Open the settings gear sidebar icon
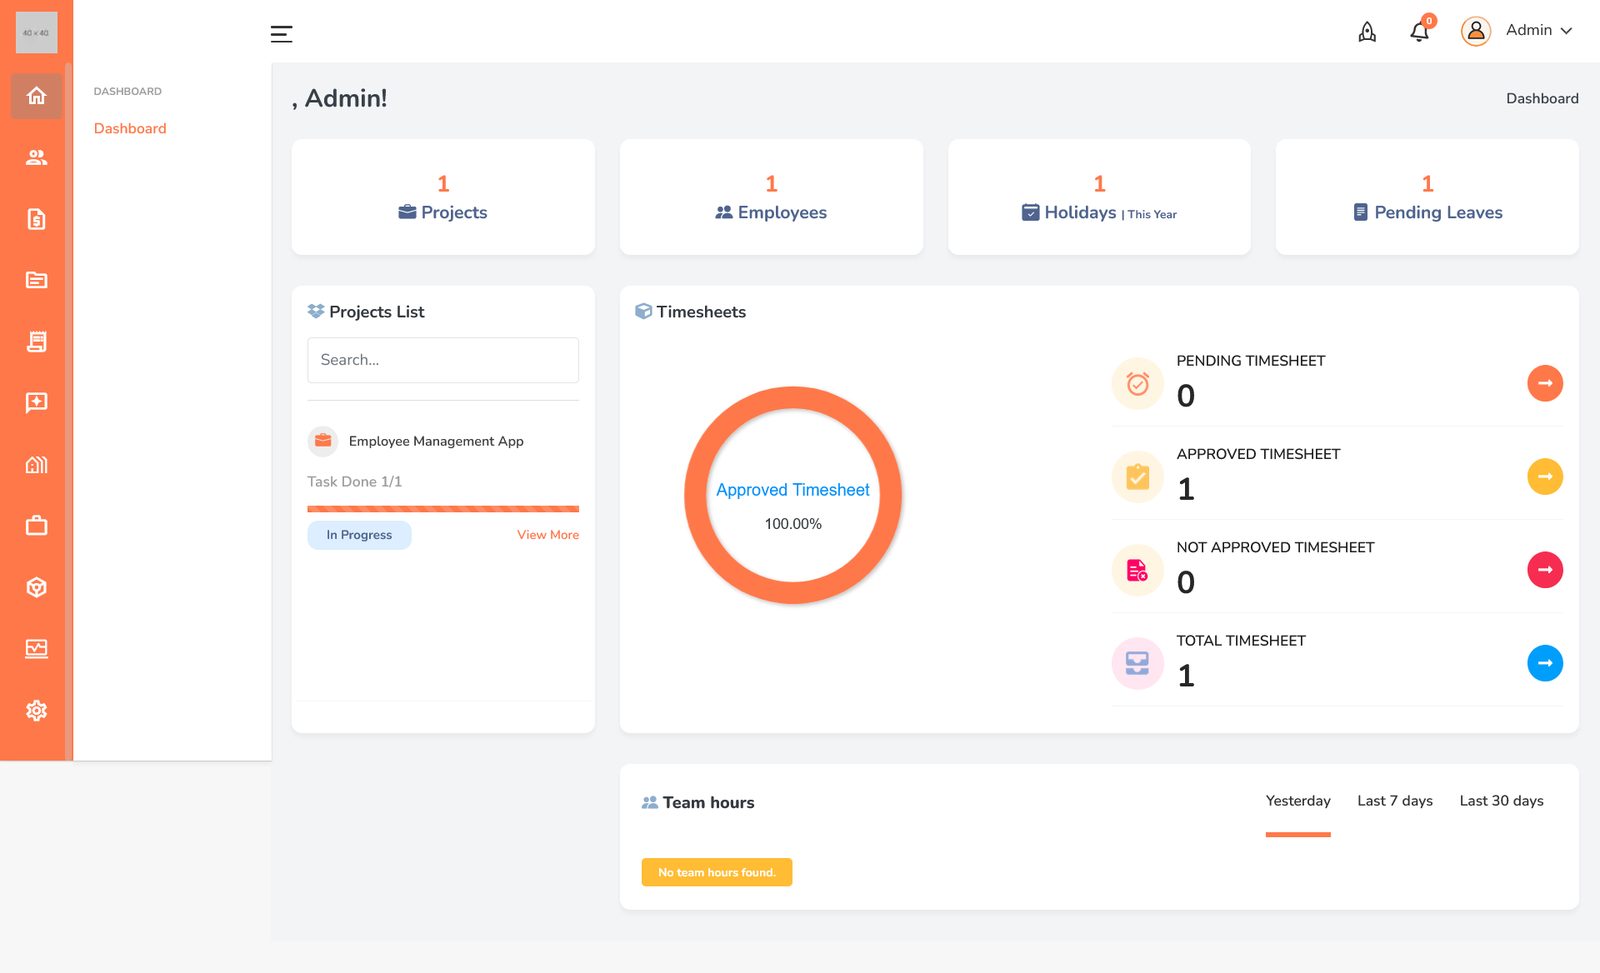 tap(36, 711)
